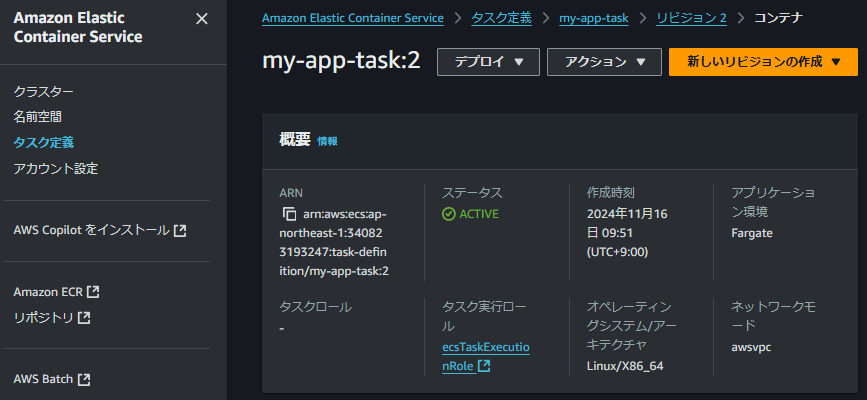The image size is (867, 400).
Task: Click the 作成時刻 label
Action: click(610, 193)
